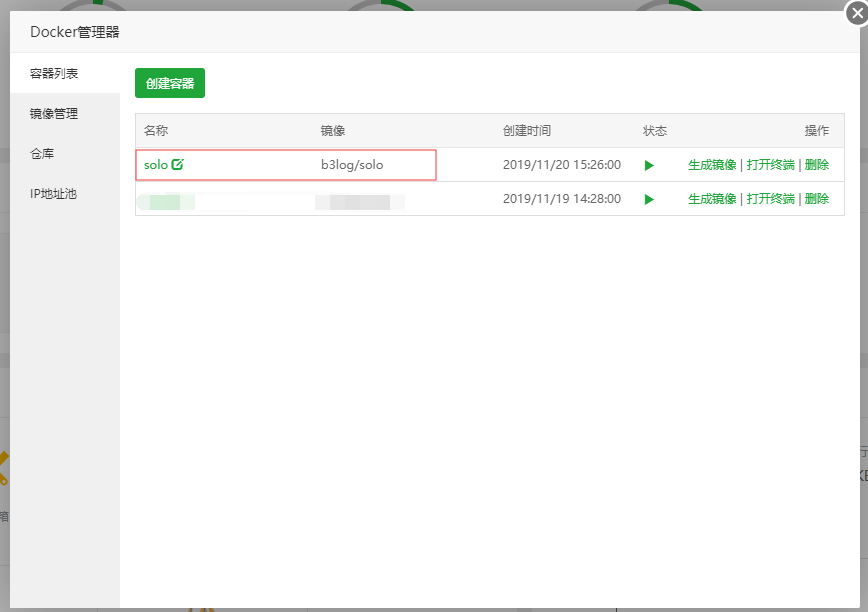This screenshot has height=612, width=868.
Task: Select the IP地址池 tab
Action: click(x=65, y=194)
